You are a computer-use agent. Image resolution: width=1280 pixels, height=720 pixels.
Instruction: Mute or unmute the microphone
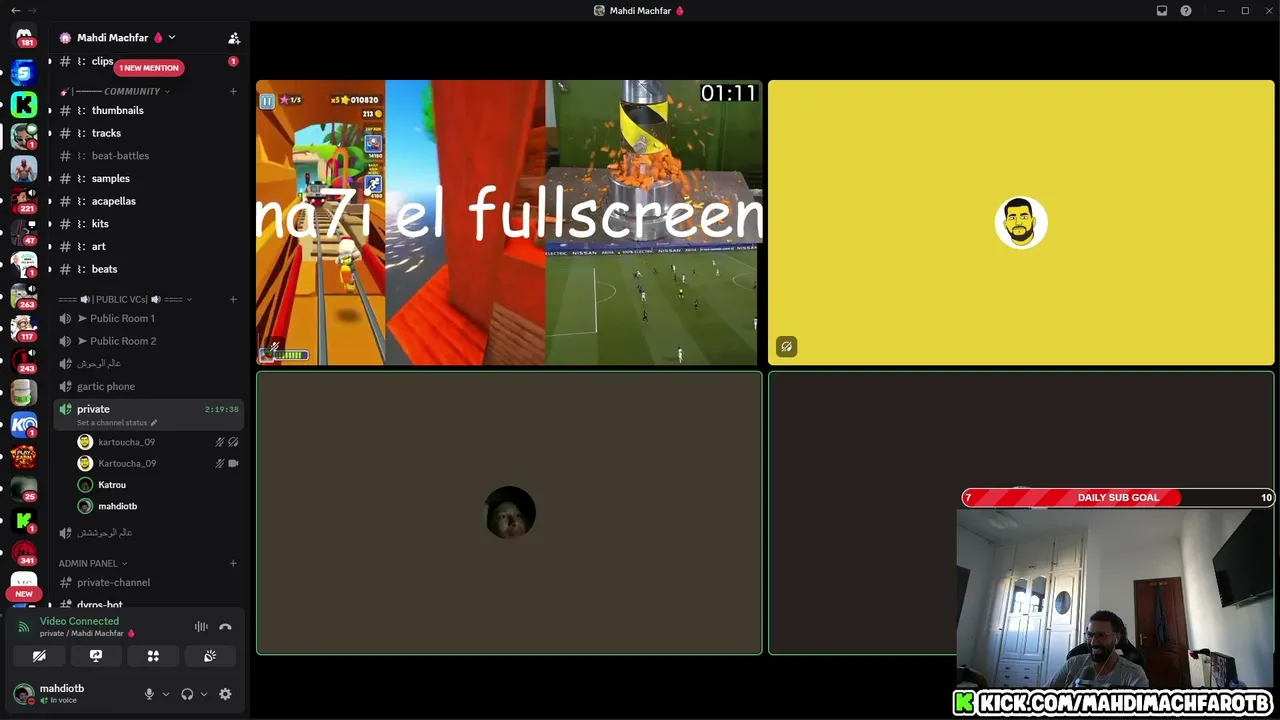pos(149,694)
